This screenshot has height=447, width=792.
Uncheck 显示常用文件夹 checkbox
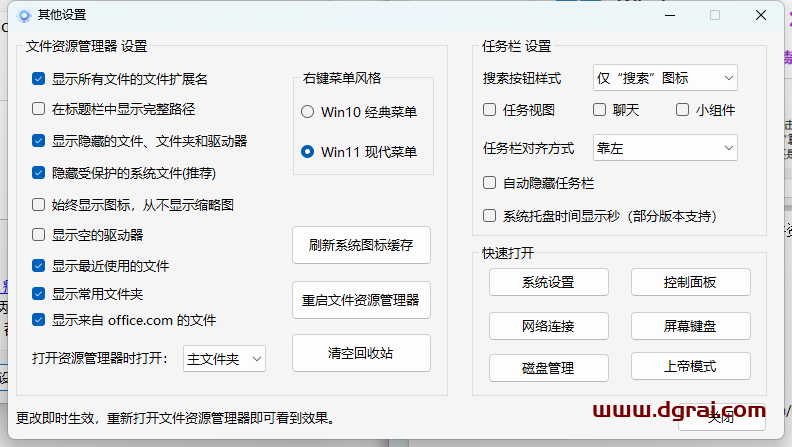click(38, 293)
